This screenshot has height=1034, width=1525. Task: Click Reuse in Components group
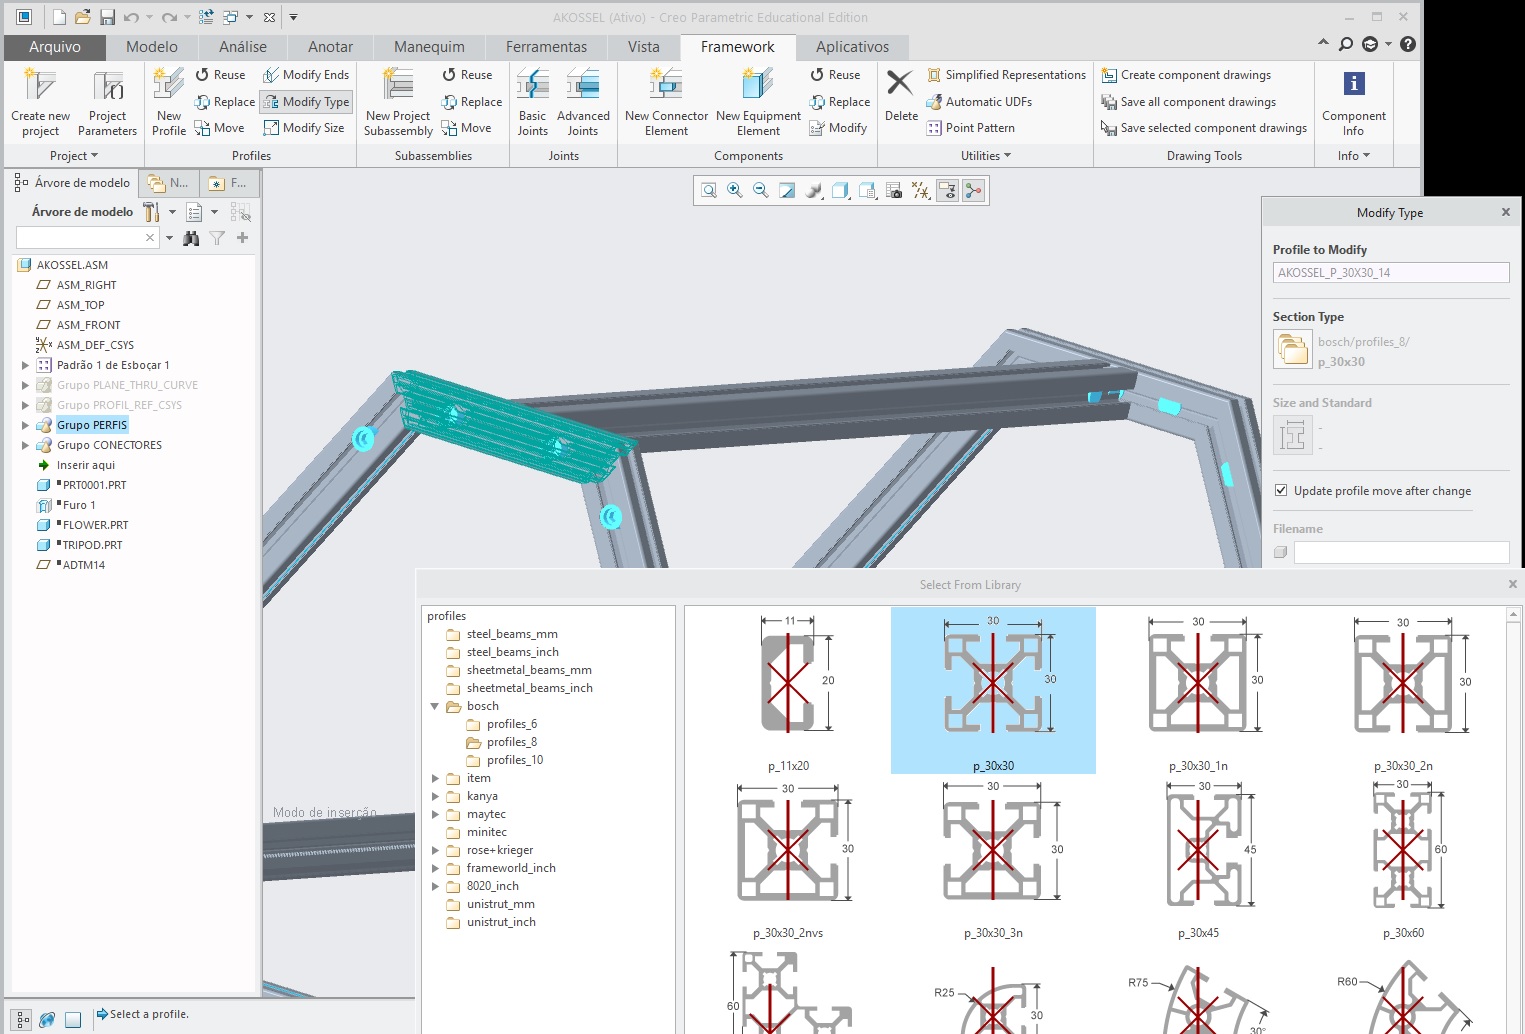click(834, 75)
